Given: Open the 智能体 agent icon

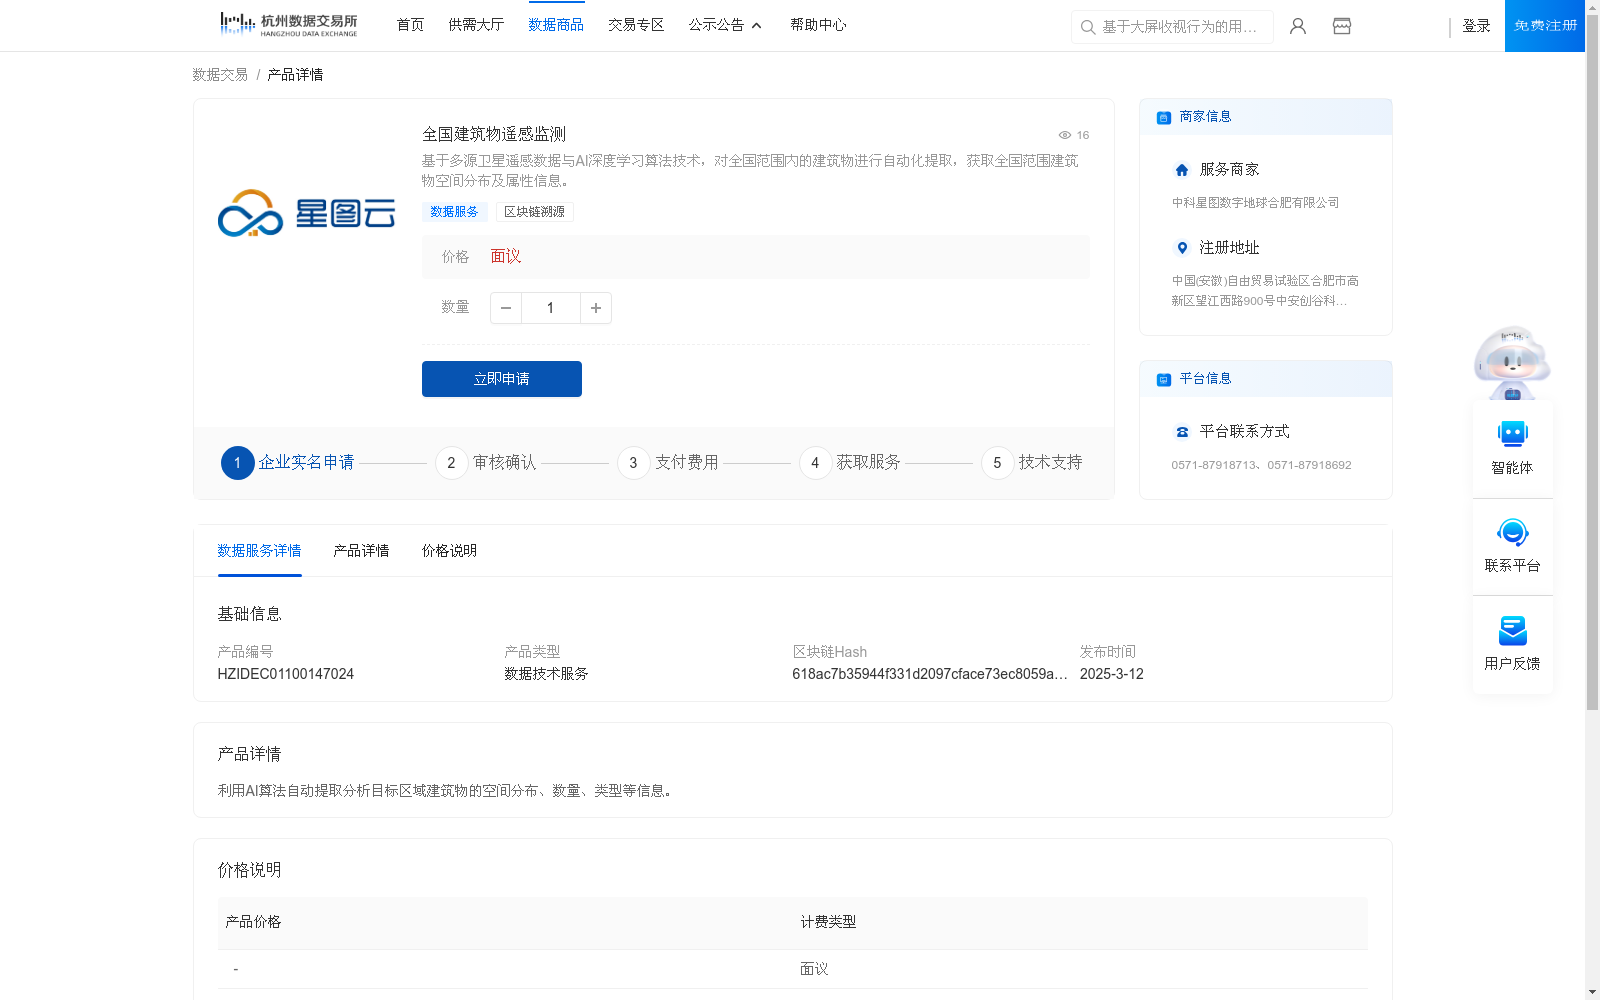Looking at the screenshot, I should 1513,434.
